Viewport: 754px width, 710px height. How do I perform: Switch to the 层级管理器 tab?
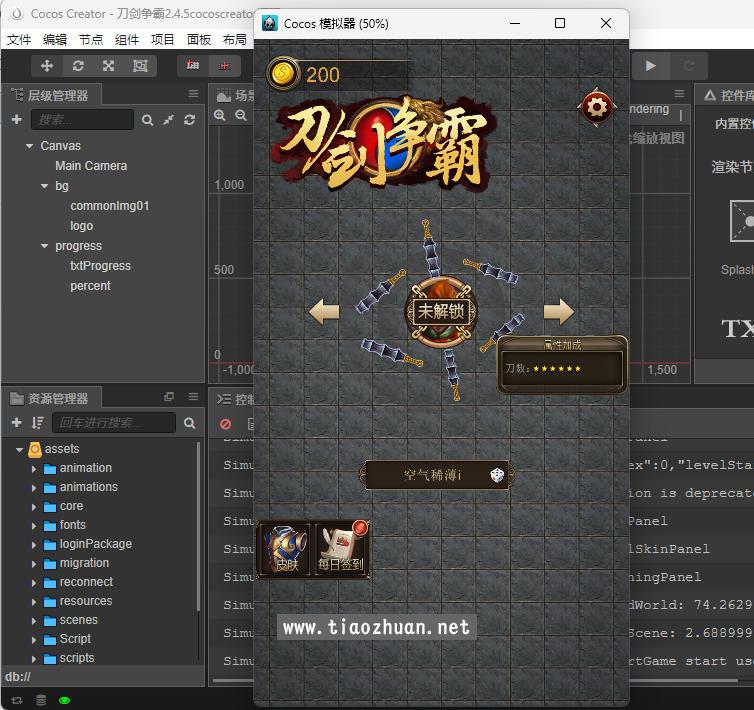(x=51, y=95)
